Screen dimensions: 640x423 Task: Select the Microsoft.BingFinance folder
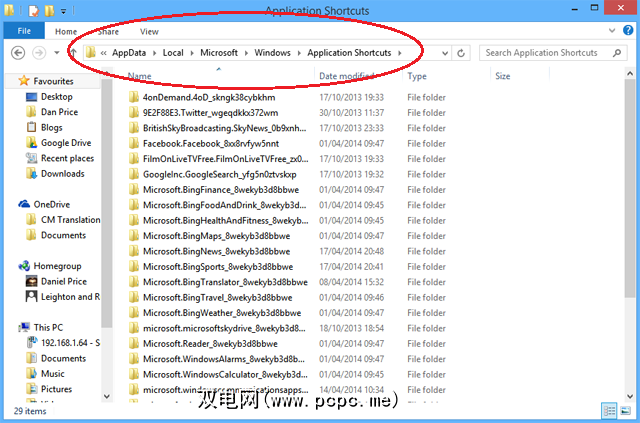[x=221, y=190]
